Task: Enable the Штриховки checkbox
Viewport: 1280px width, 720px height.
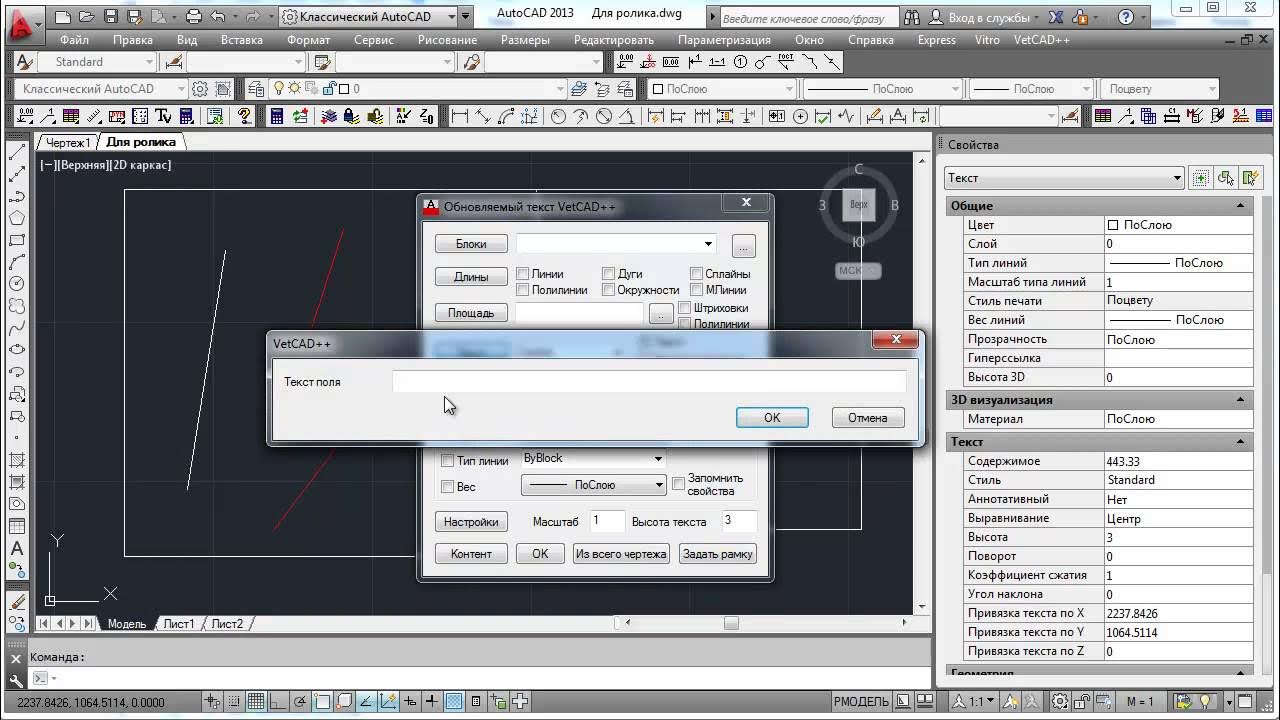Action: pos(685,307)
